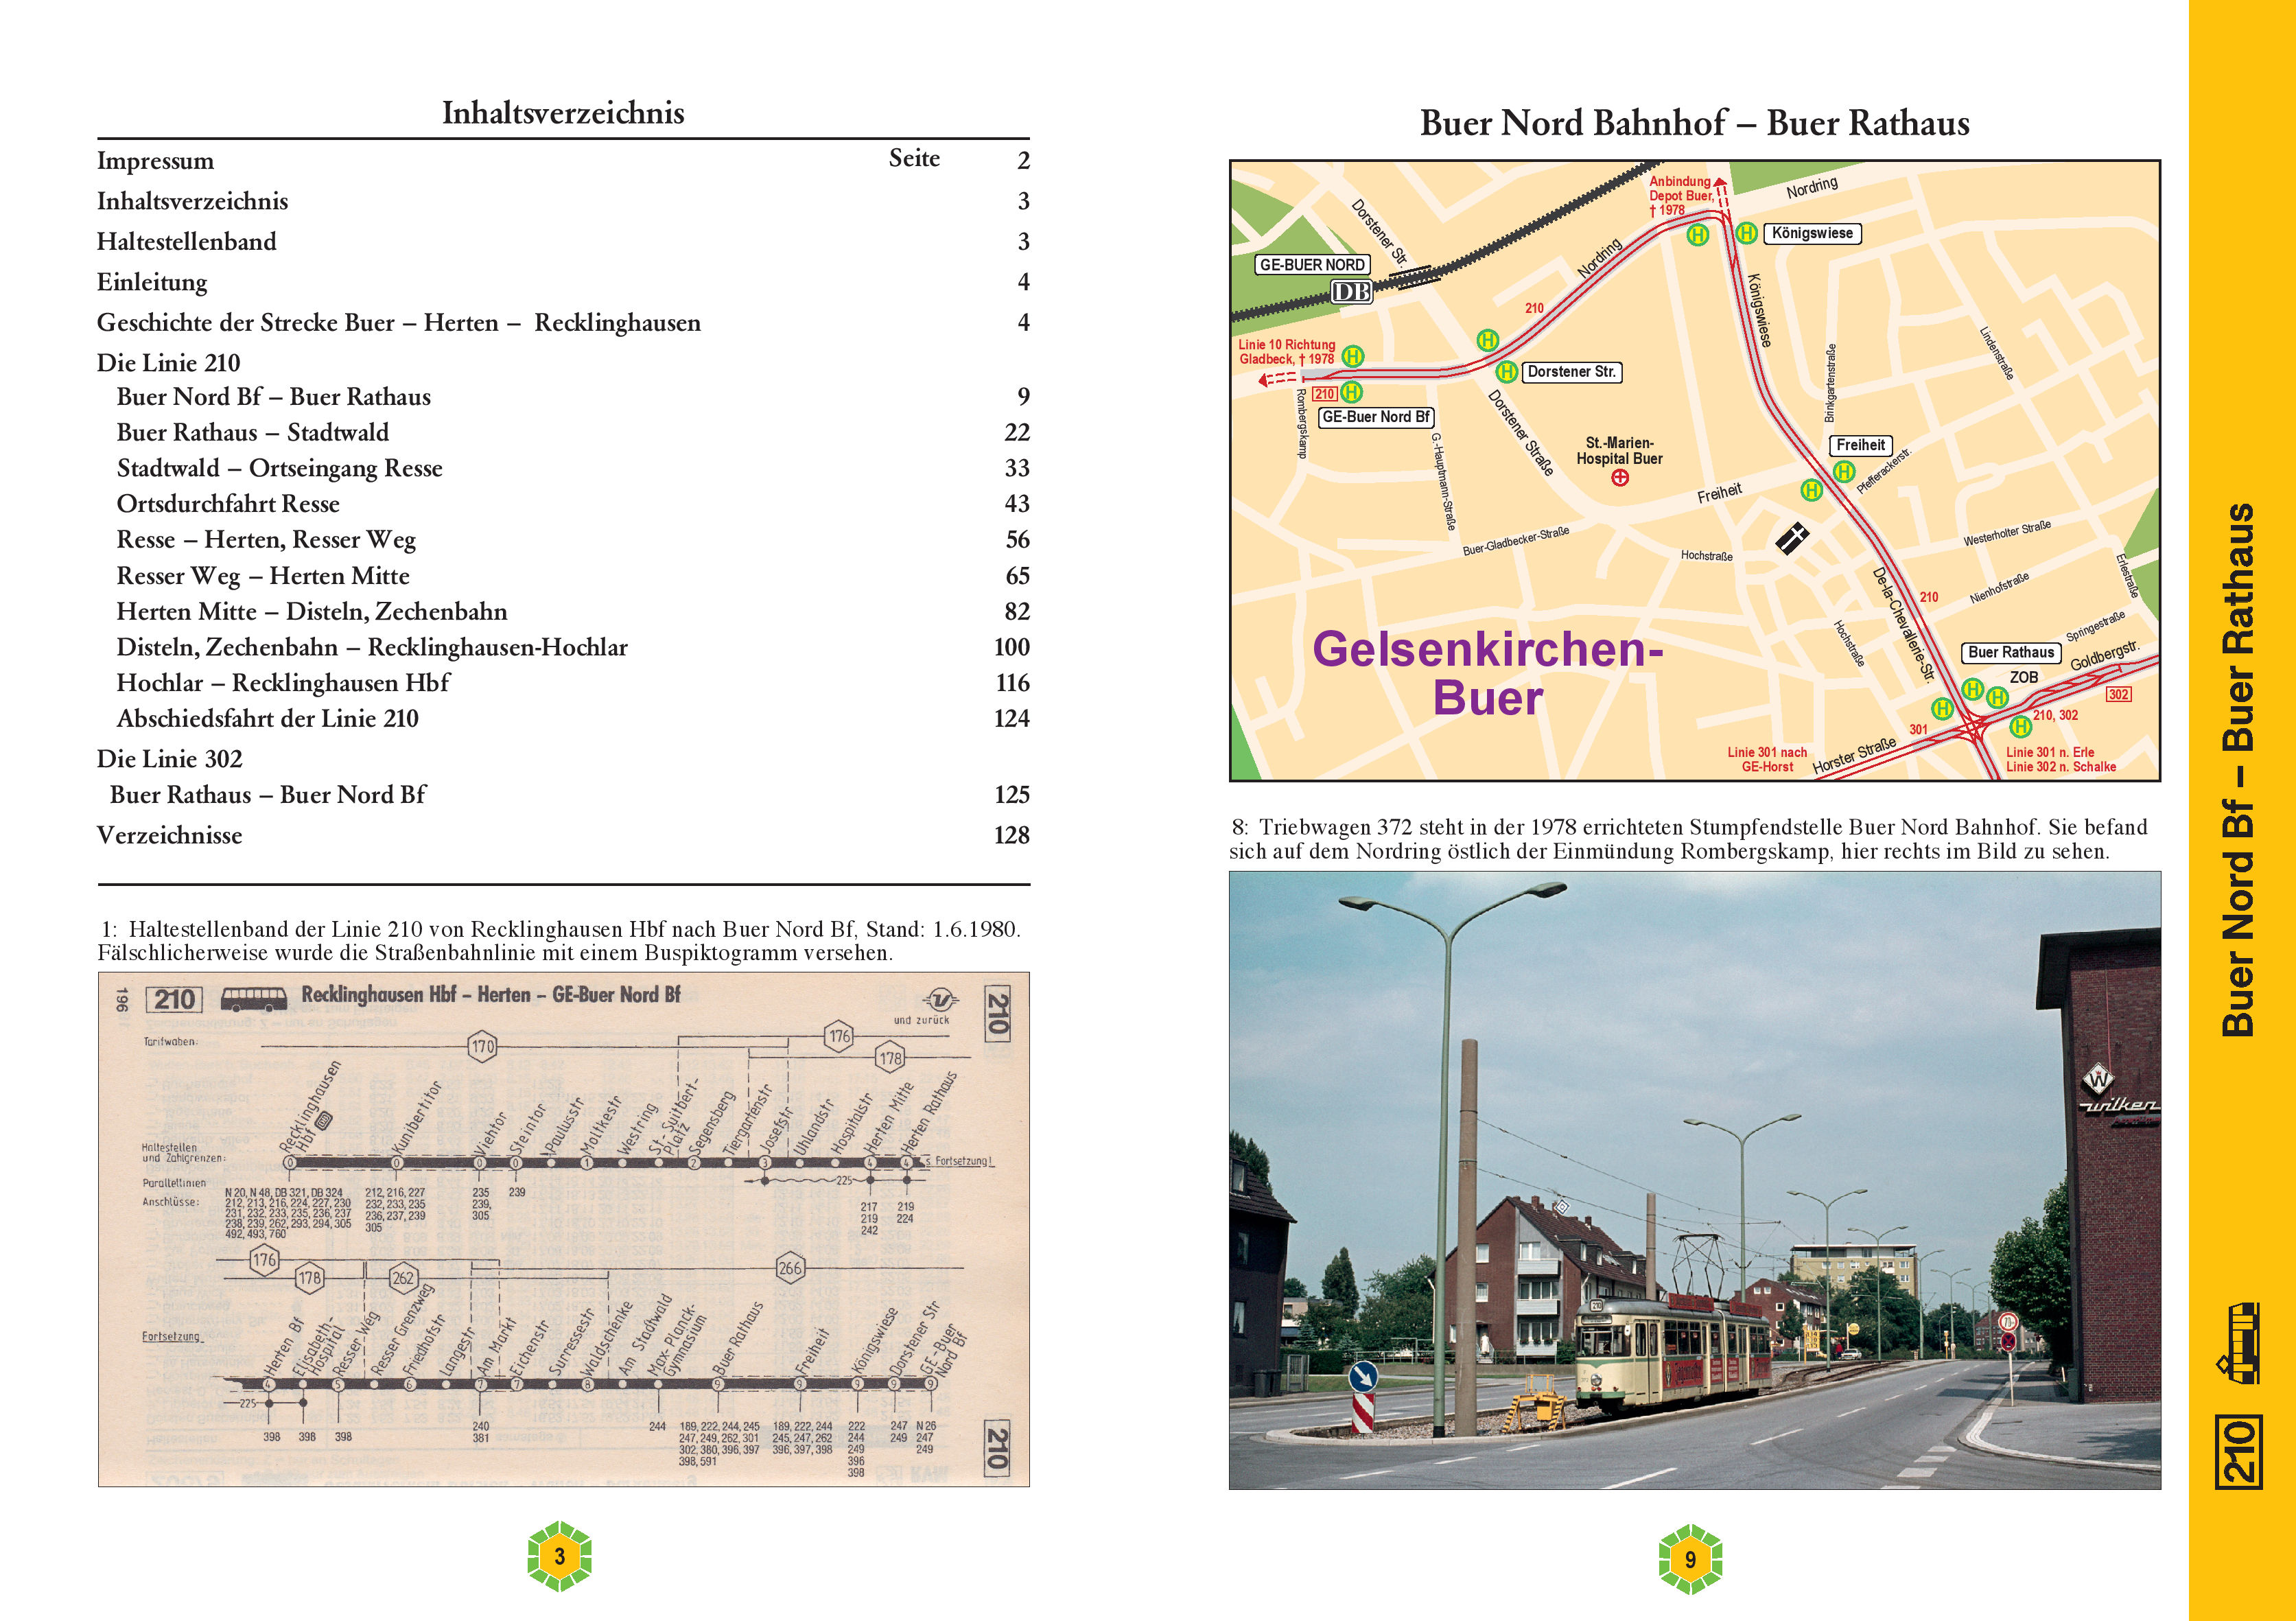Click the H stop icon beside Königswiese label
2296x1621 pixels.
(x=1746, y=233)
